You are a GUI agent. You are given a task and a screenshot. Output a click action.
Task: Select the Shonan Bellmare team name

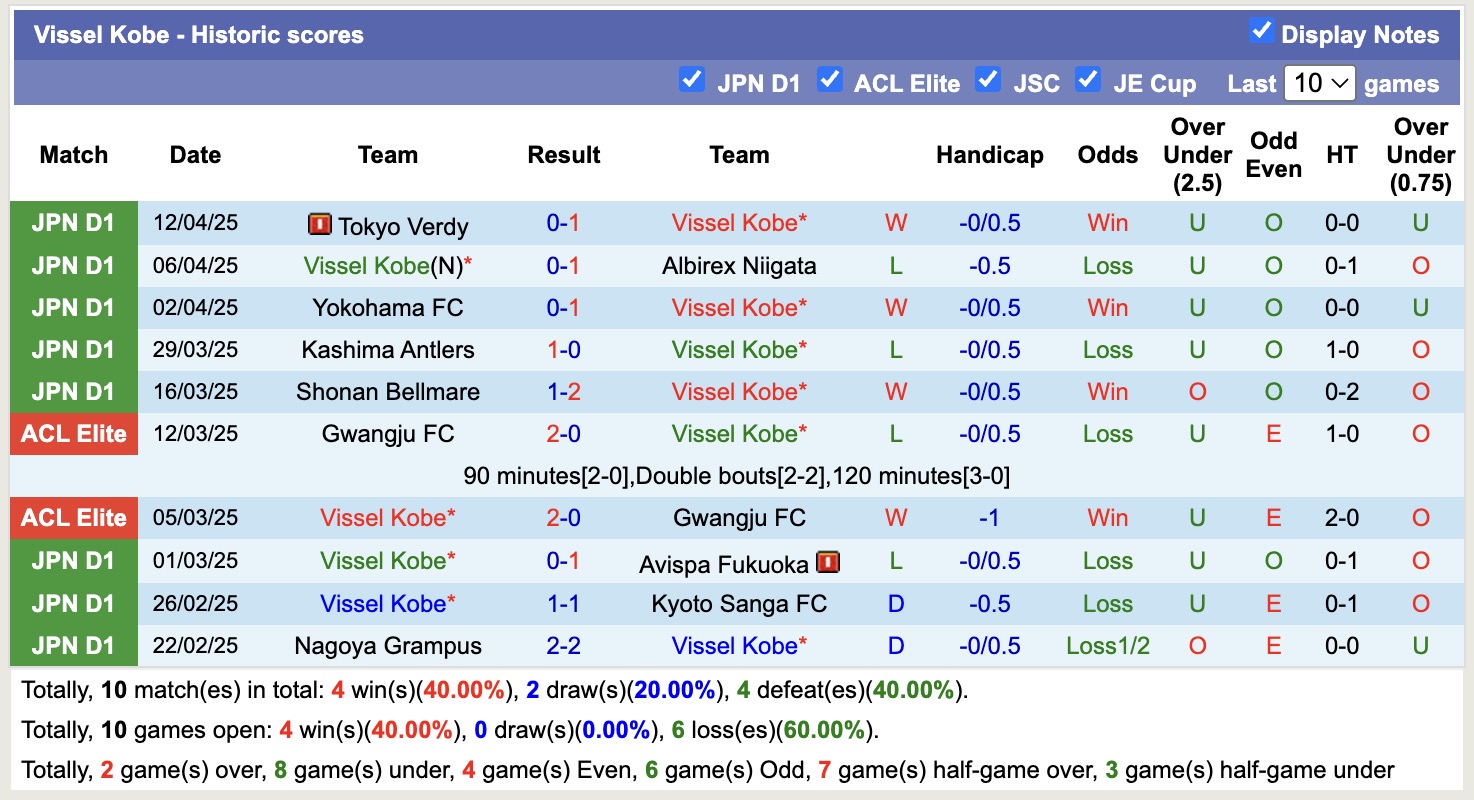point(388,392)
